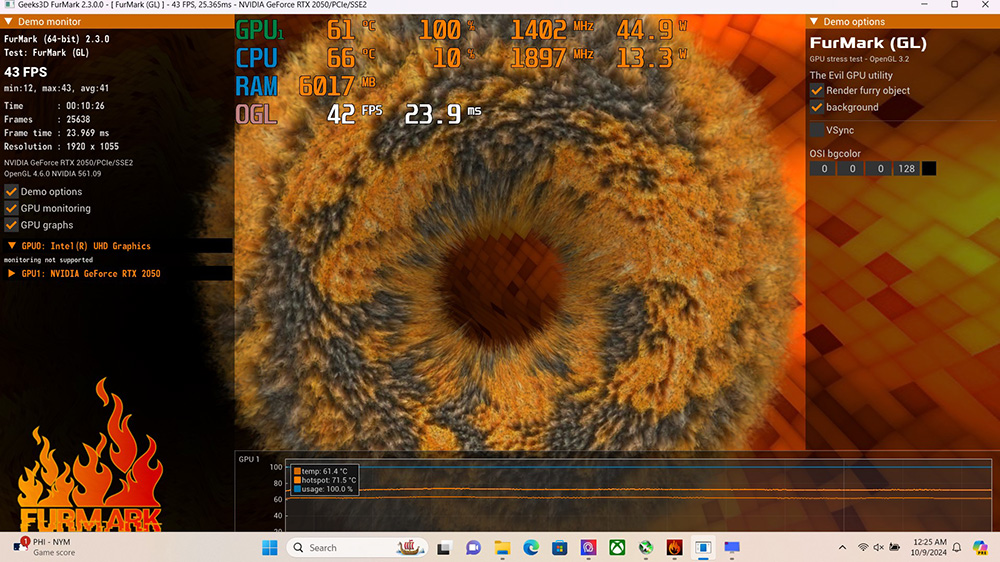
Task: Enable the VSync checkbox
Action: point(816,130)
